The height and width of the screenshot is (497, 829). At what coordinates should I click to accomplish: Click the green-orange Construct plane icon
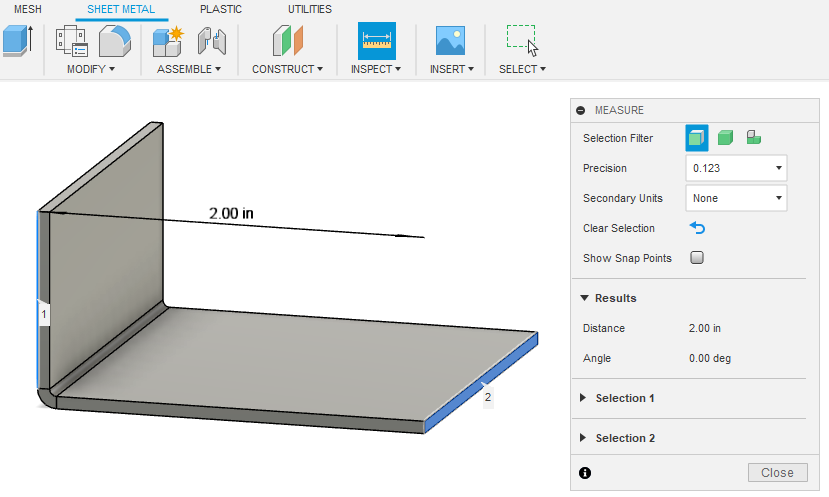coord(287,41)
